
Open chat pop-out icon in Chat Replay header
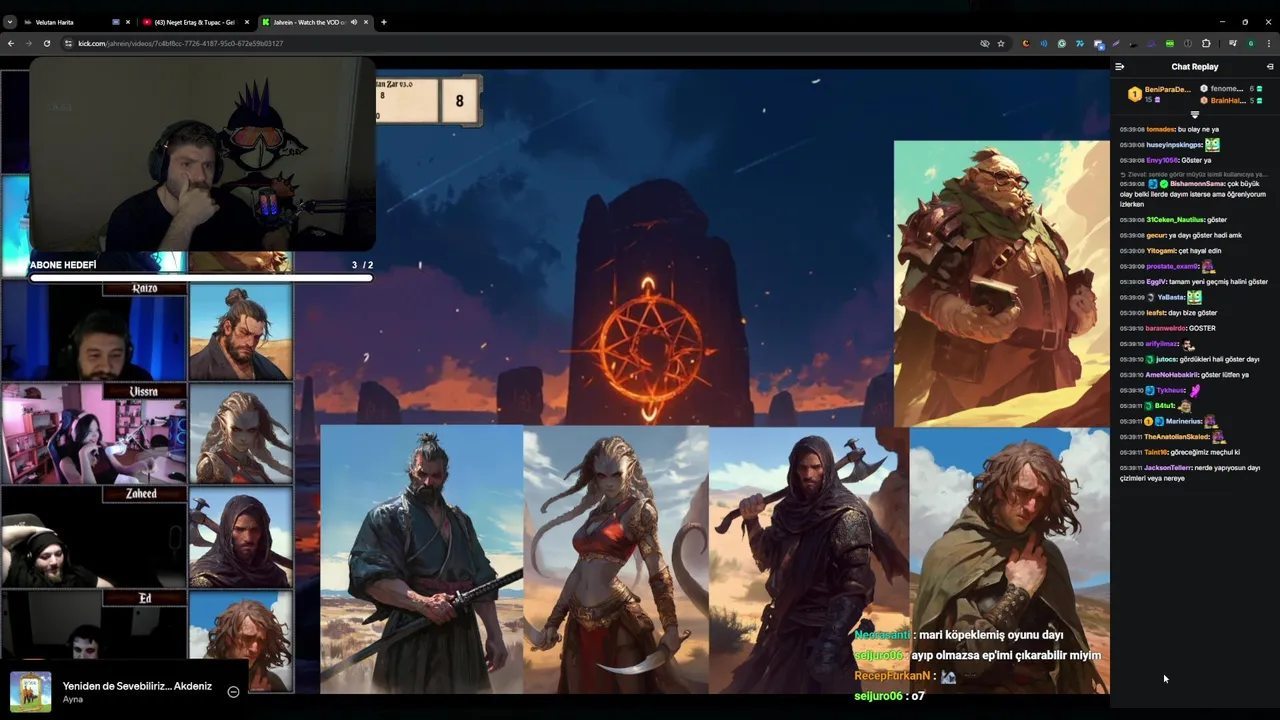tap(1270, 67)
